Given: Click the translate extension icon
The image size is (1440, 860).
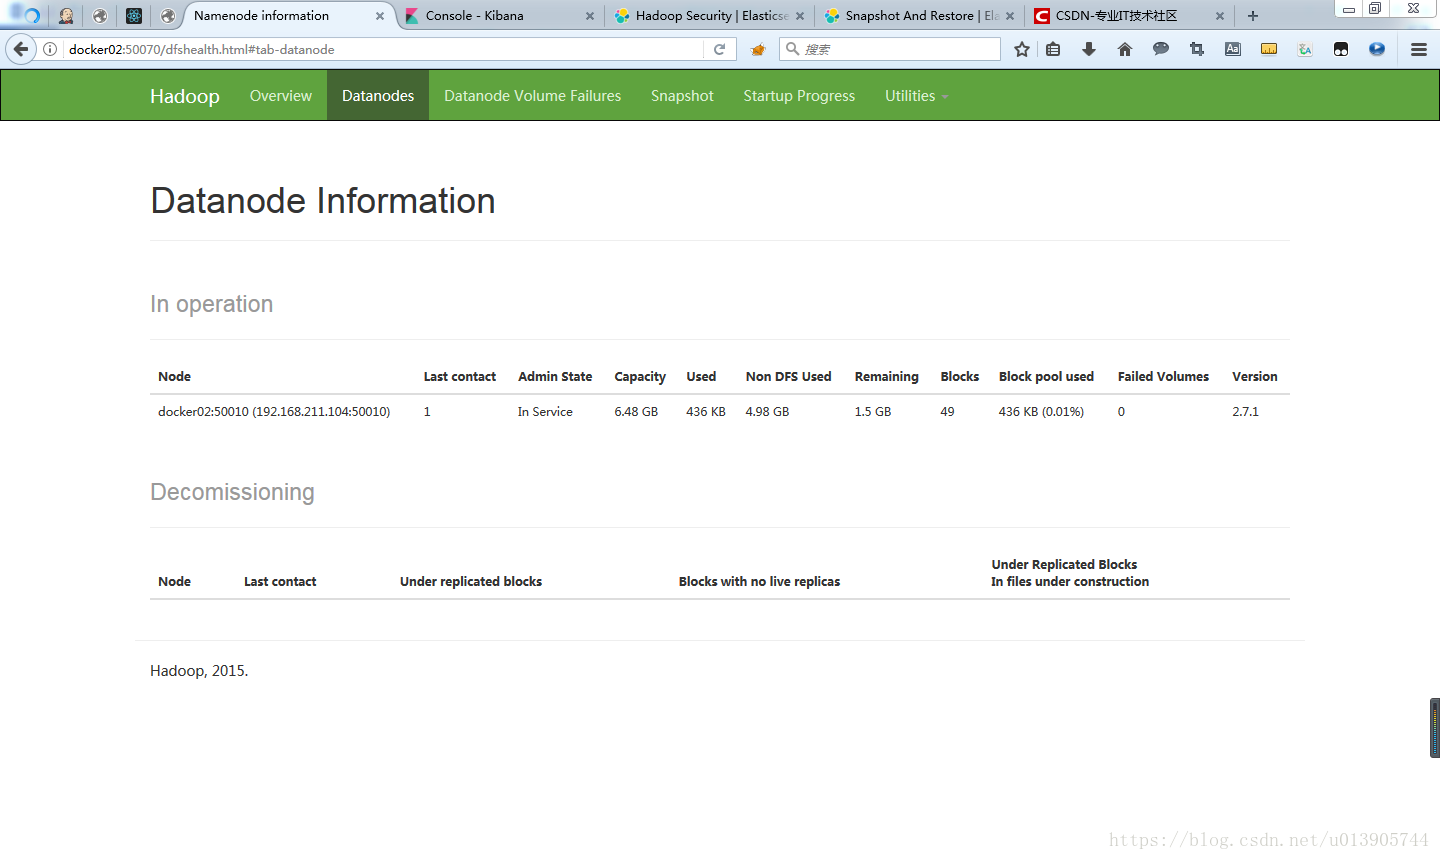Looking at the screenshot, I should click(x=1305, y=49).
